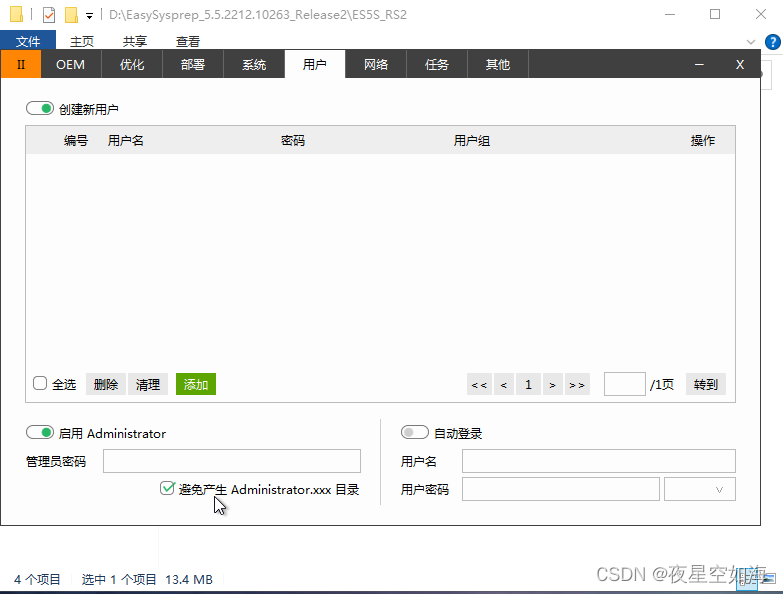The image size is (783, 594).
Task: Click the 4 个项目 status text
Action: [x=37, y=579]
